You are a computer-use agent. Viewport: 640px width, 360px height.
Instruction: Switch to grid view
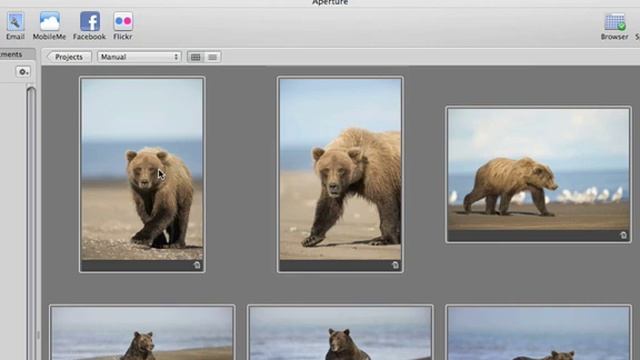click(x=196, y=57)
